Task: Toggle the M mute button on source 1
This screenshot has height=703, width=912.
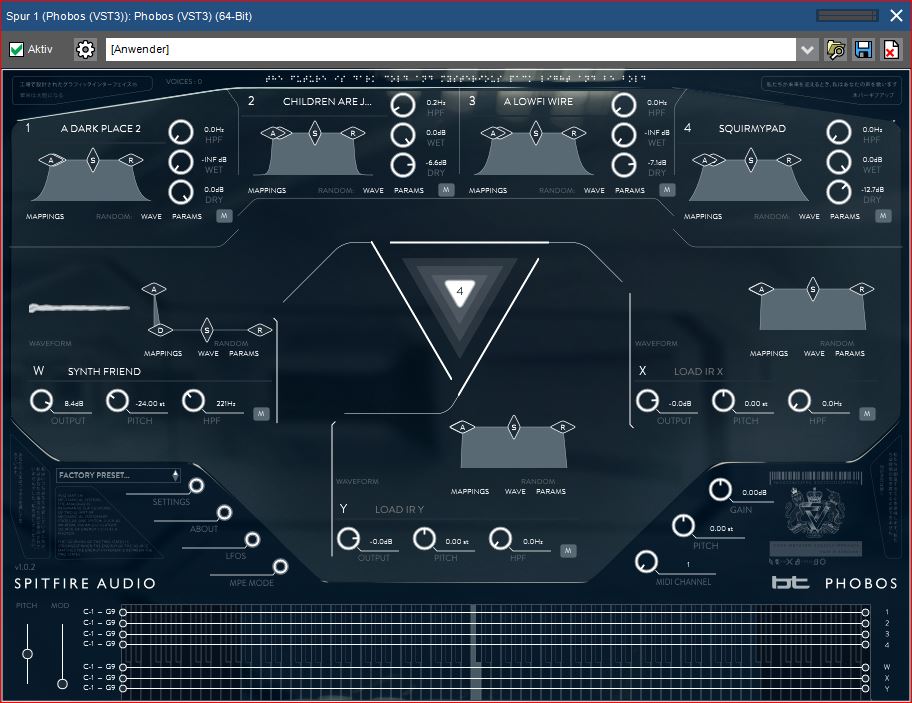Action: (224, 216)
